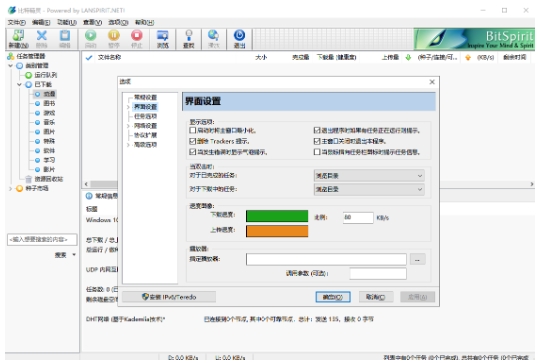Click the ... browse button for player path
The image size is (538, 363).
(x=417, y=260)
